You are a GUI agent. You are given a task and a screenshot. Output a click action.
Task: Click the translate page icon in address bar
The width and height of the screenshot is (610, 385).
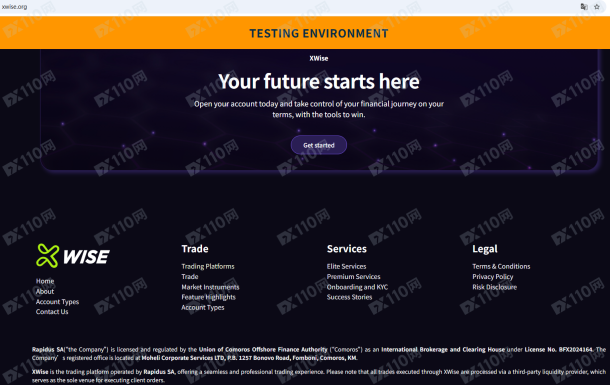click(x=584, y=7)
